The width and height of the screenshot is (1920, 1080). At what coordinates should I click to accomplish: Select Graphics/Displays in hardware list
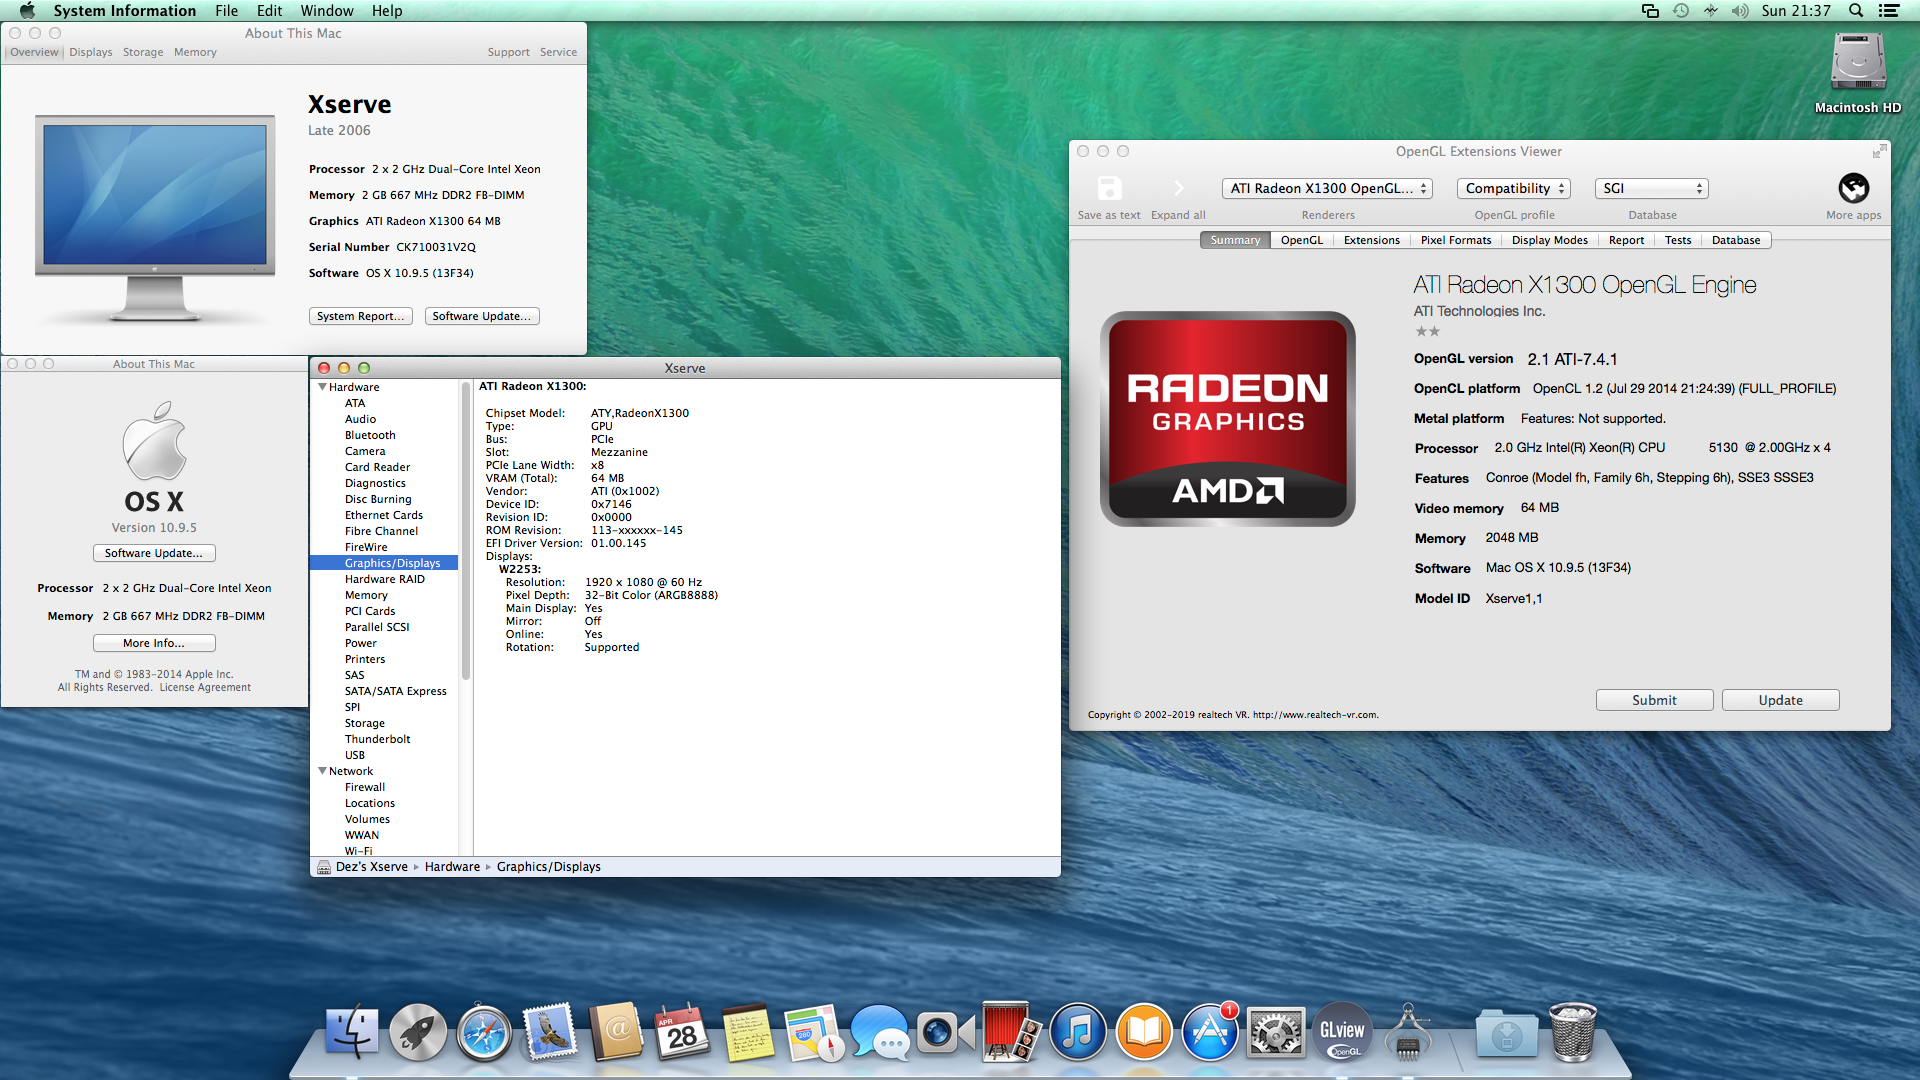coord(384,563)
